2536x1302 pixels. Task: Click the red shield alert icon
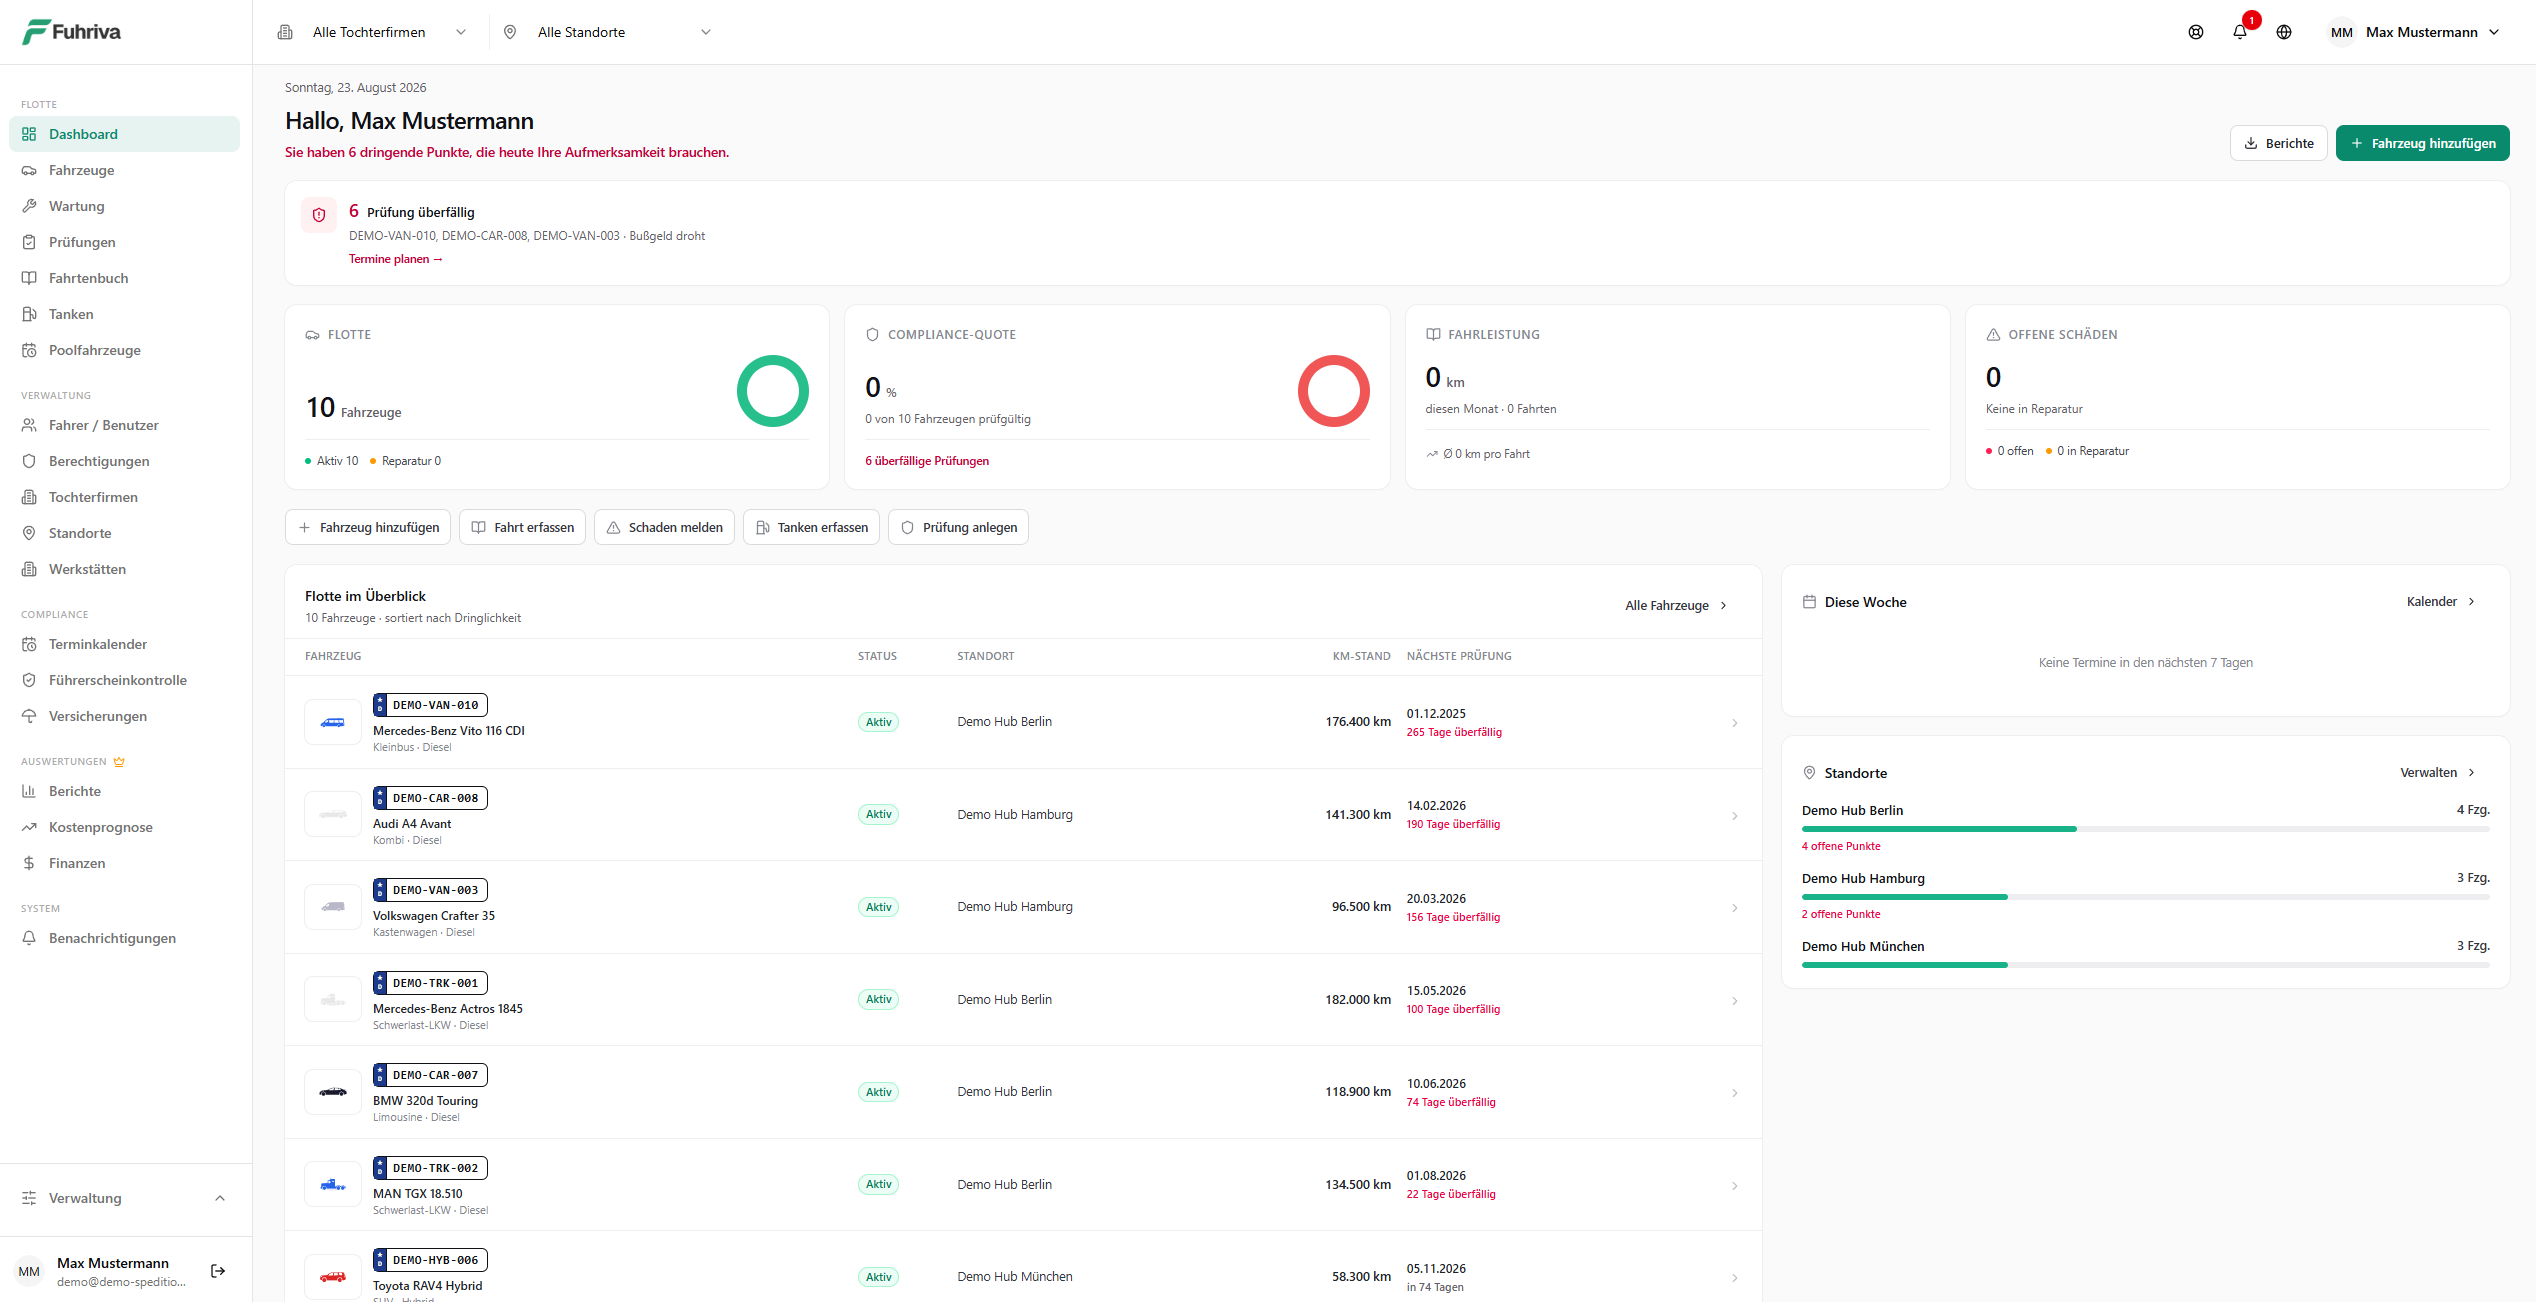click(319, 214)
